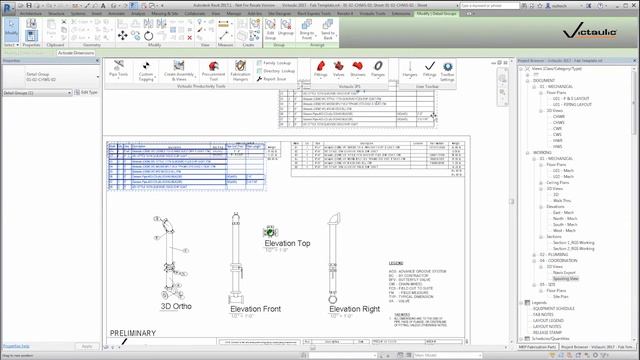Select the Navis Export view
Viewport: 640px width, 360px height.
click(564, 273)
